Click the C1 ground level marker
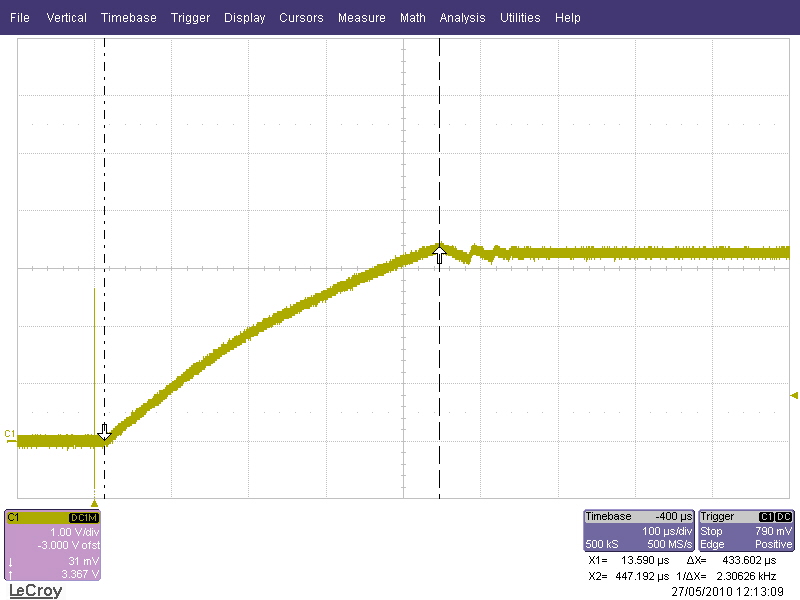 10,435
